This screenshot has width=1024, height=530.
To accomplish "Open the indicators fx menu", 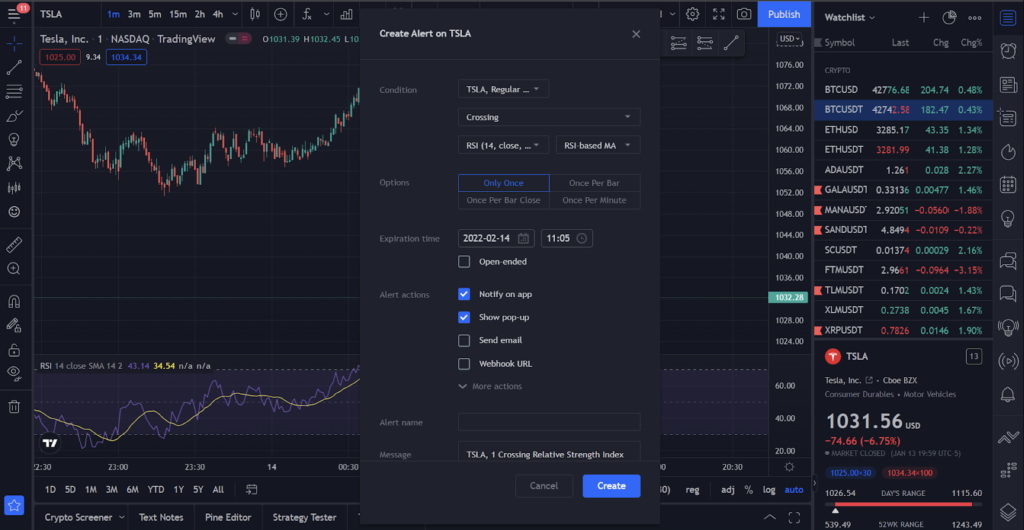I will click(307, 14).
